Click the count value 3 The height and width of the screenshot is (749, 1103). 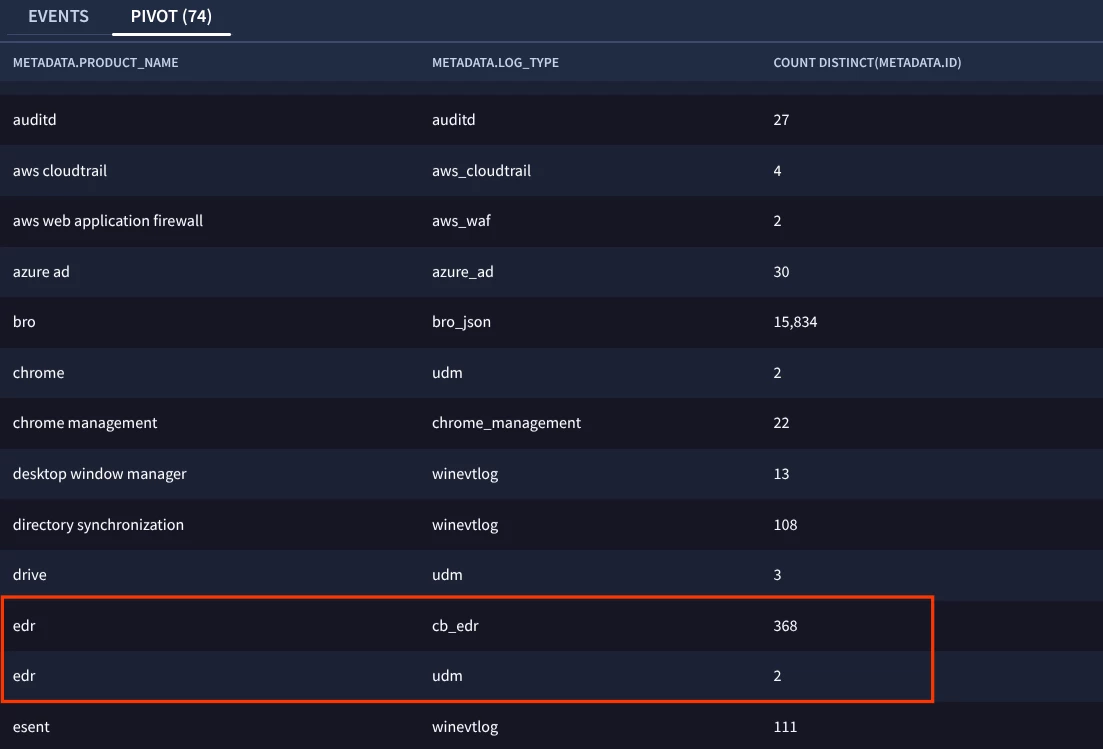click(777, 575)
